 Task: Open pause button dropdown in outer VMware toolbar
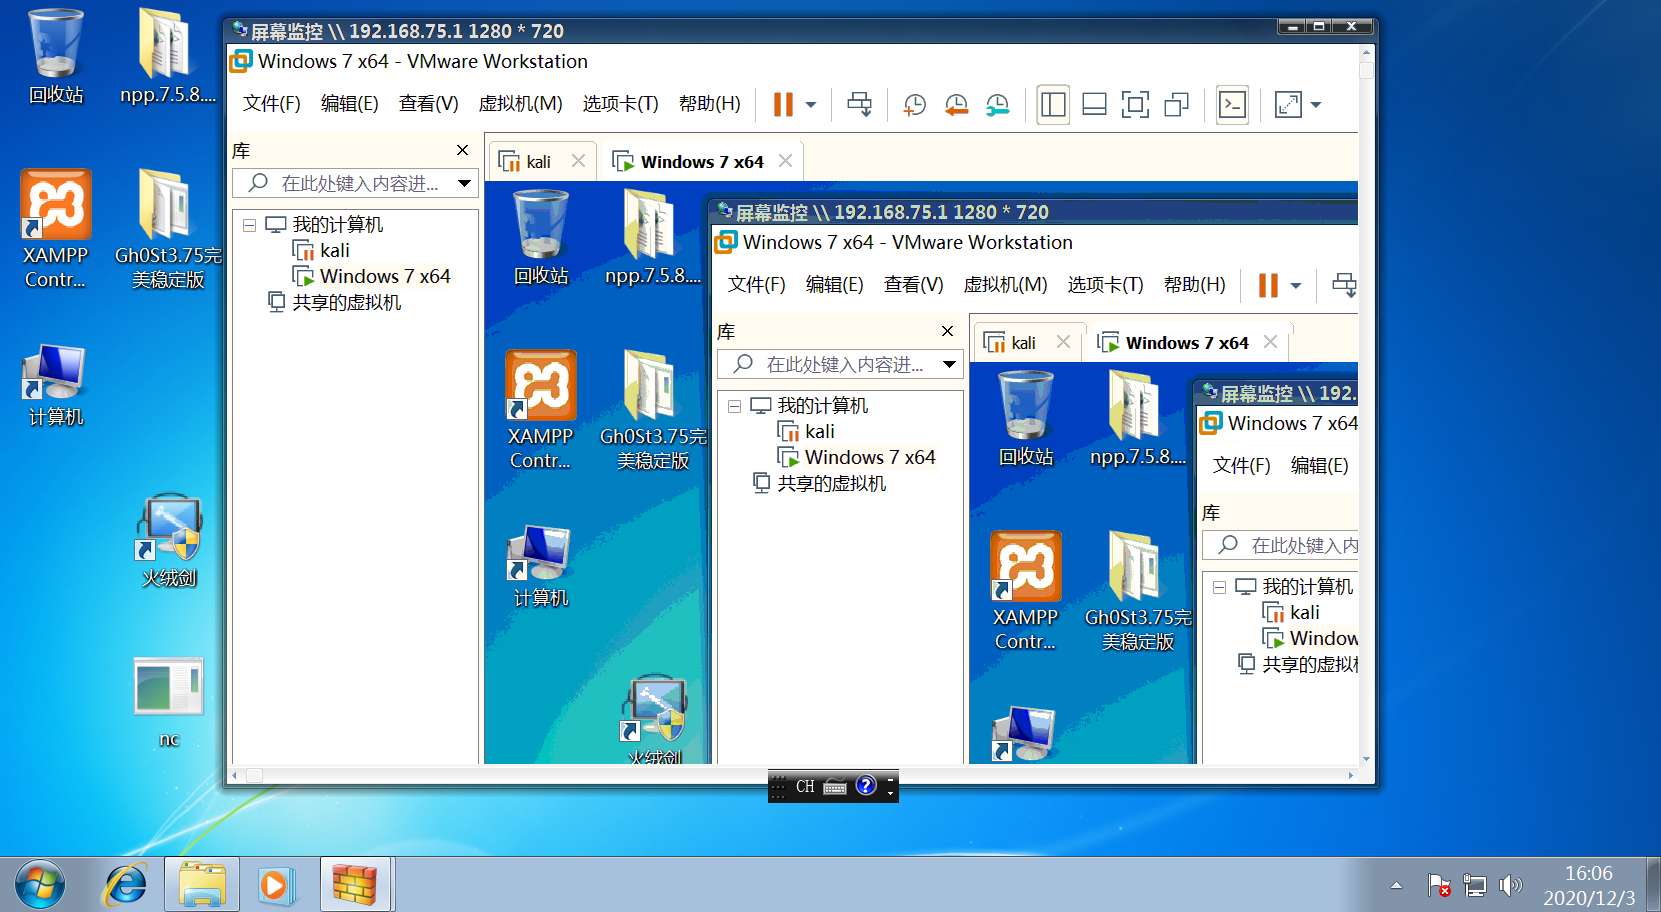point(811,104)
